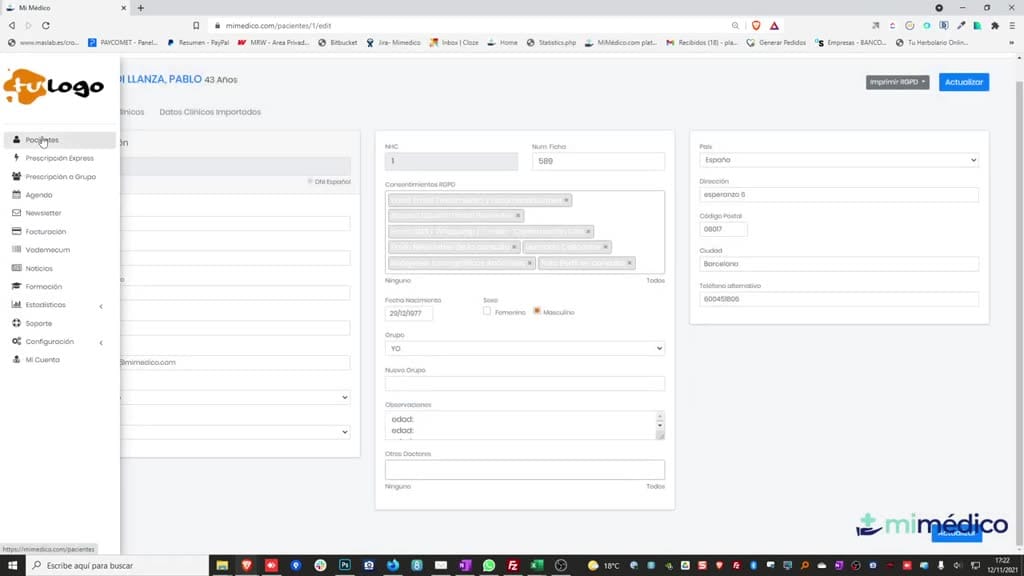The image size is (1024, 576).
Task: Open the País dropdown showing España
Action: (x=839, y=160)
